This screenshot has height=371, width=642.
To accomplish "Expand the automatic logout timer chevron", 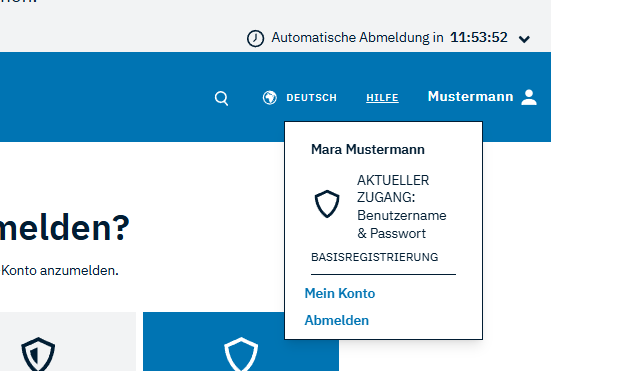I will 524,39.
